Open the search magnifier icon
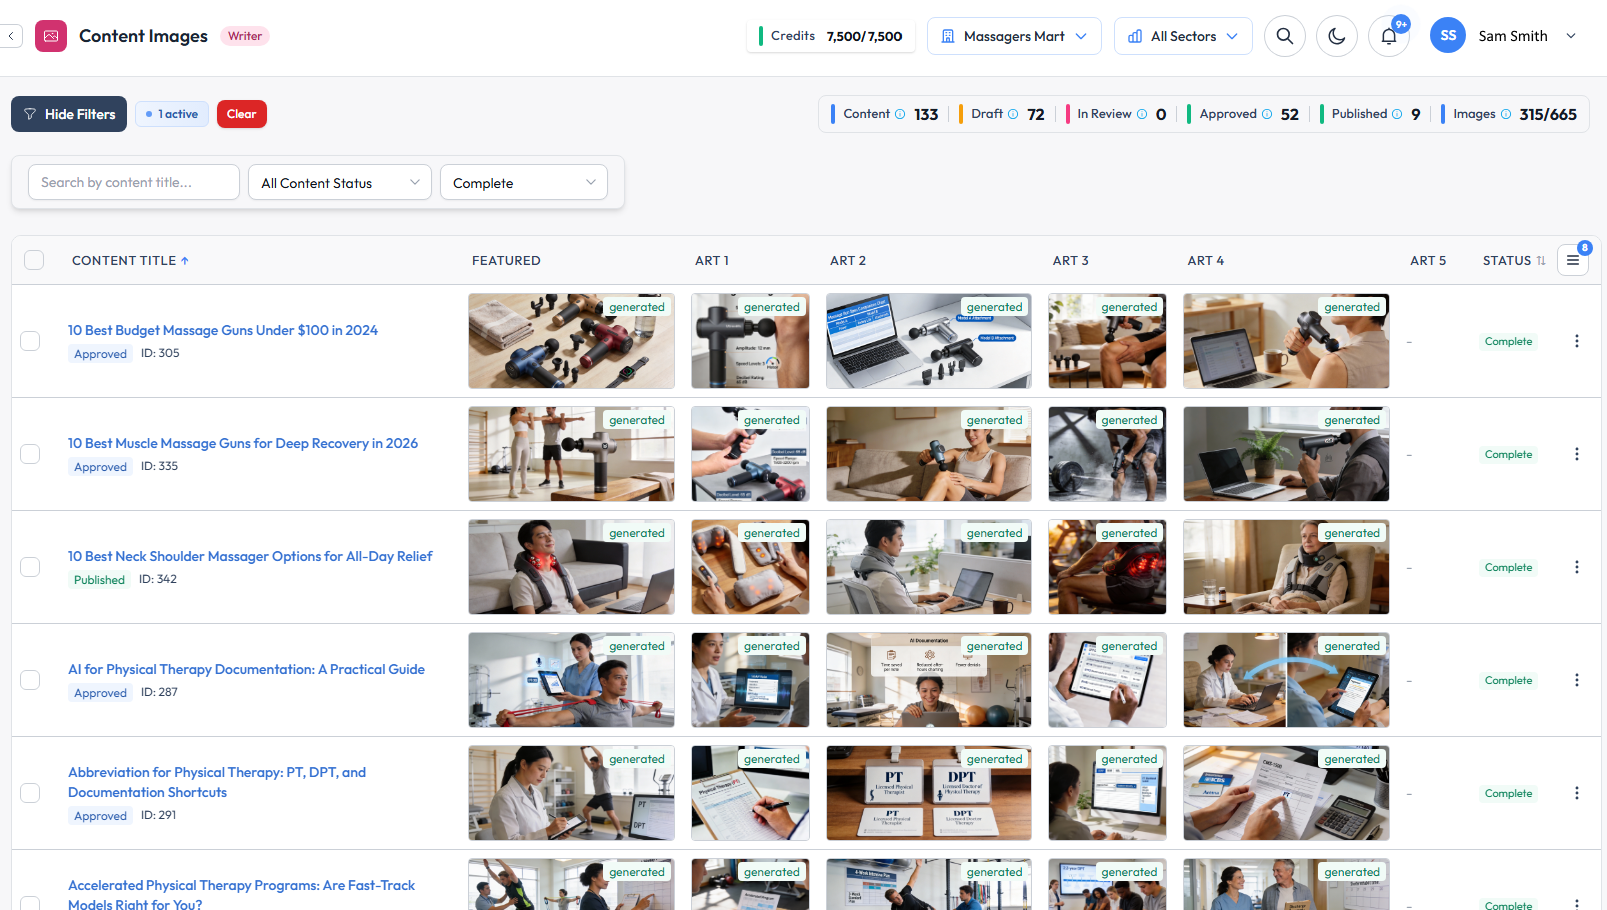Image resolution: width=1607 pixels, height=910 pixels. [x=1284, y=36]
